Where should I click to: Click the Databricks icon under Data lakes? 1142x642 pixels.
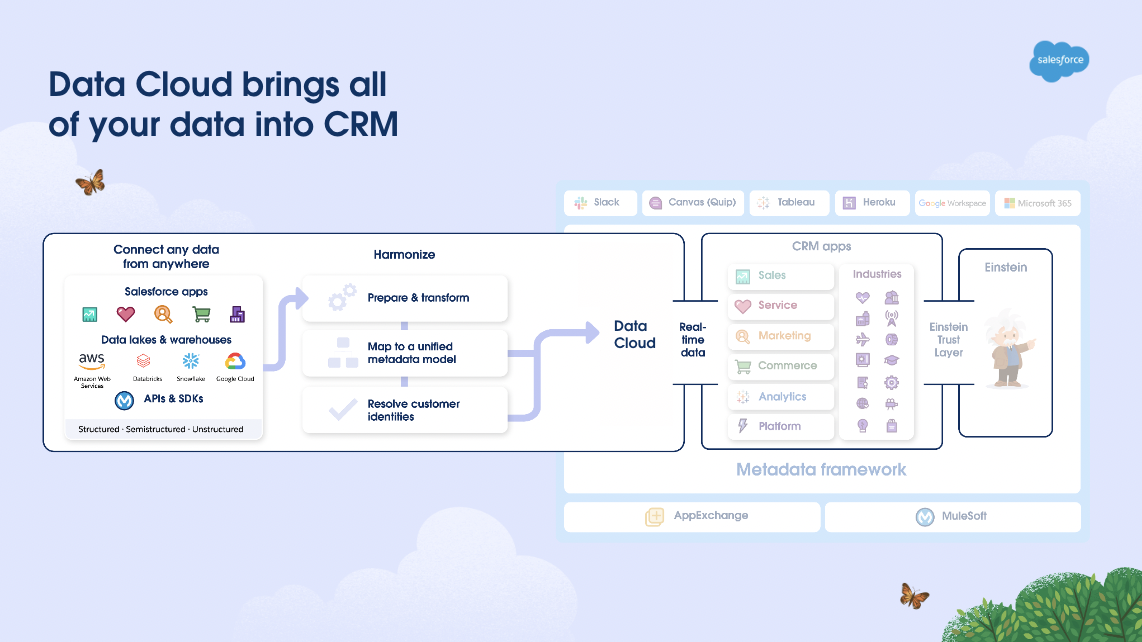coord(143,362)
